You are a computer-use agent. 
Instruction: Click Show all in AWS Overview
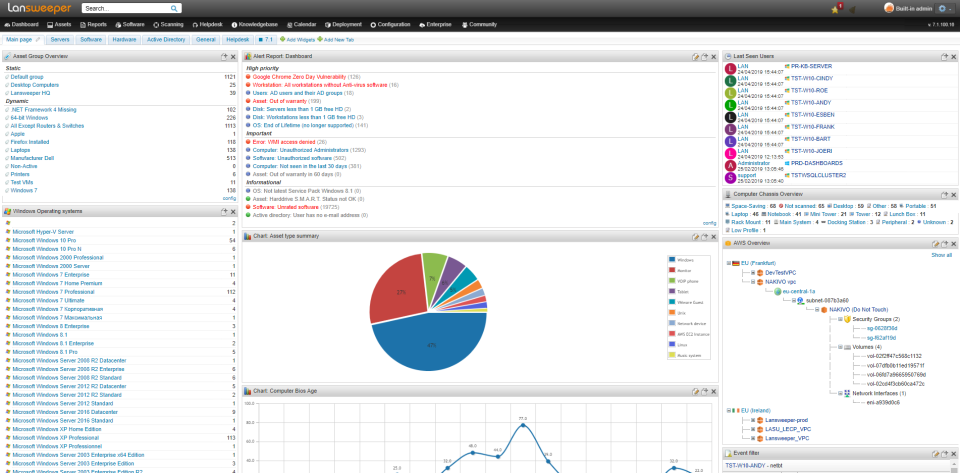tap(942, 255)
